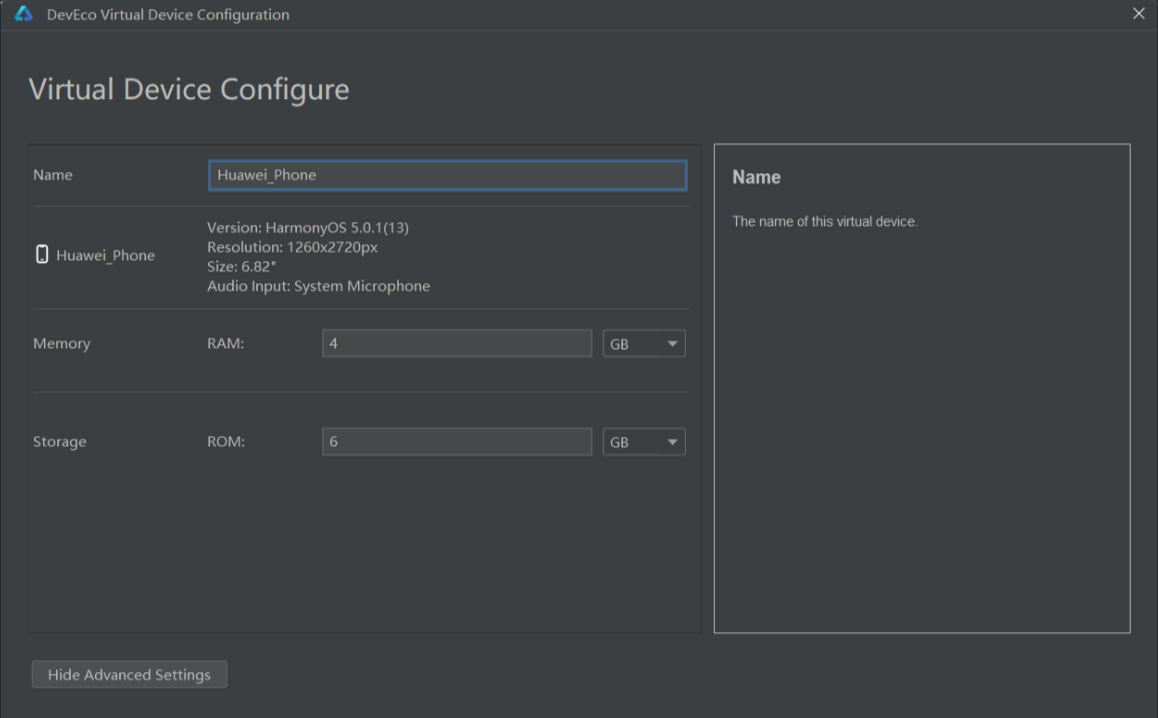Open the ROM unit GB dropdown
Image resolution: width=1158 pixels, height=718 pixels.
[644, 442]
